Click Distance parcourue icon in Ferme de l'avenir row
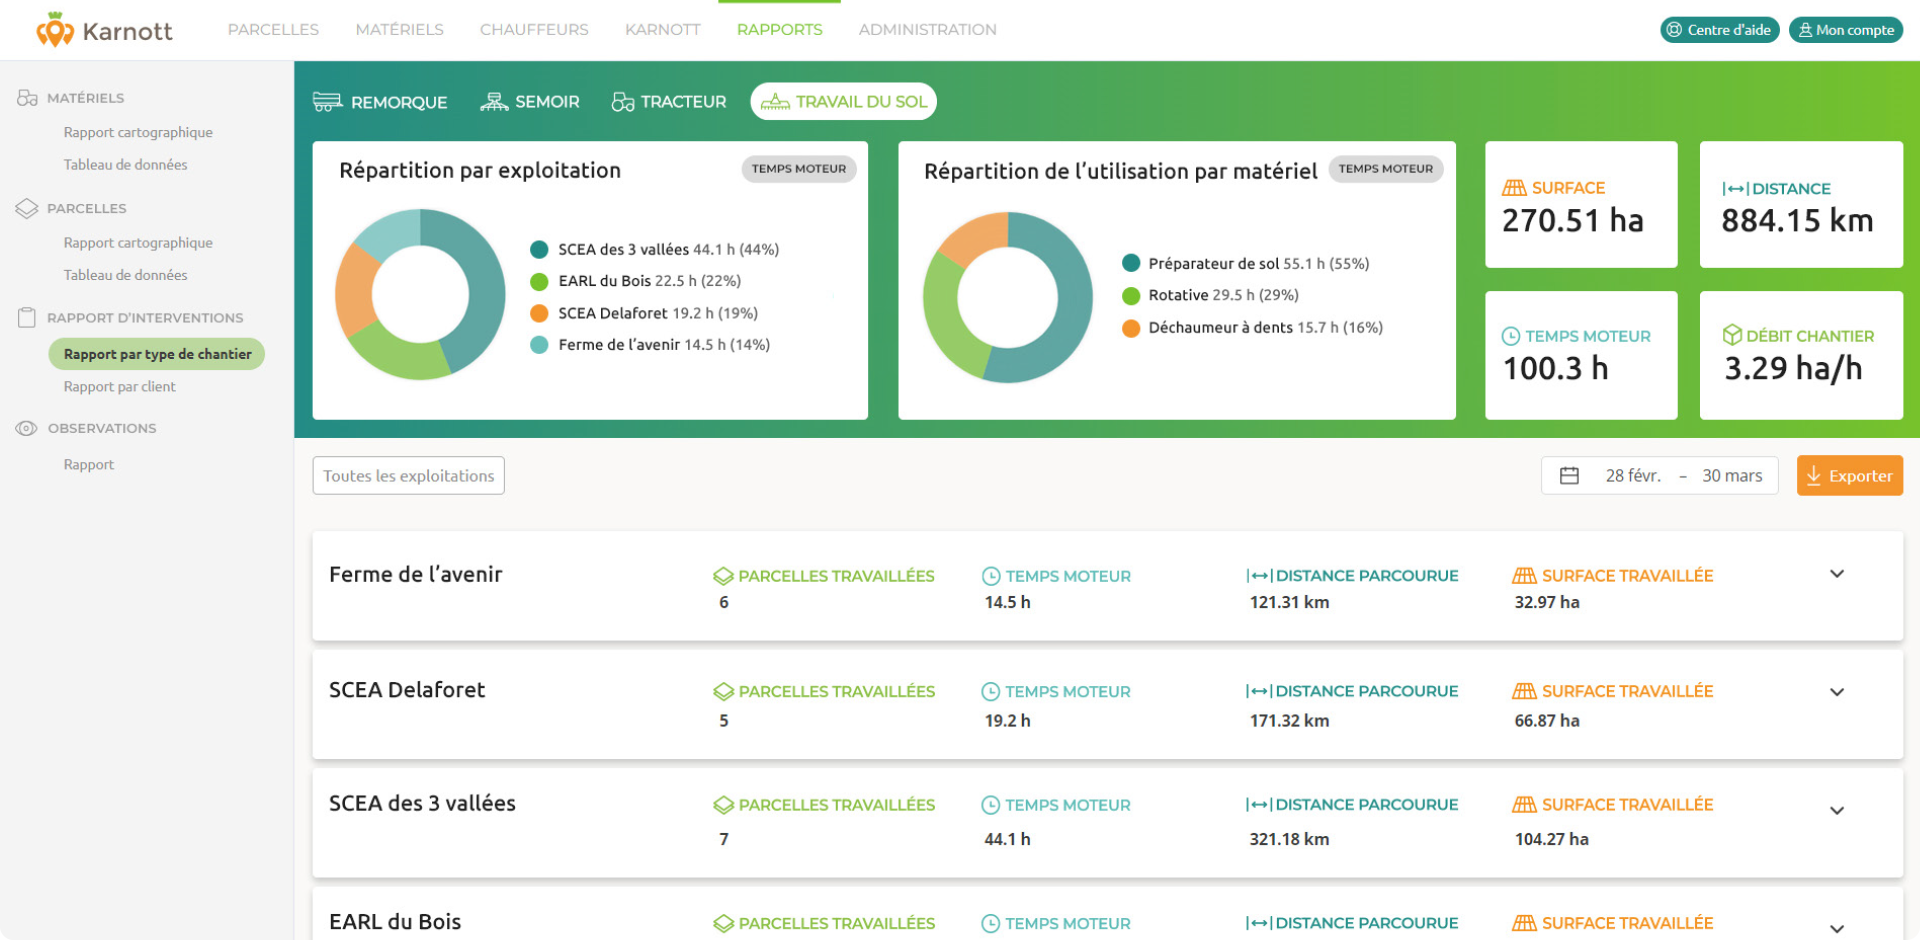Screen dimensions: 1920x940 pyautogui.click(x=1259, y=576)
